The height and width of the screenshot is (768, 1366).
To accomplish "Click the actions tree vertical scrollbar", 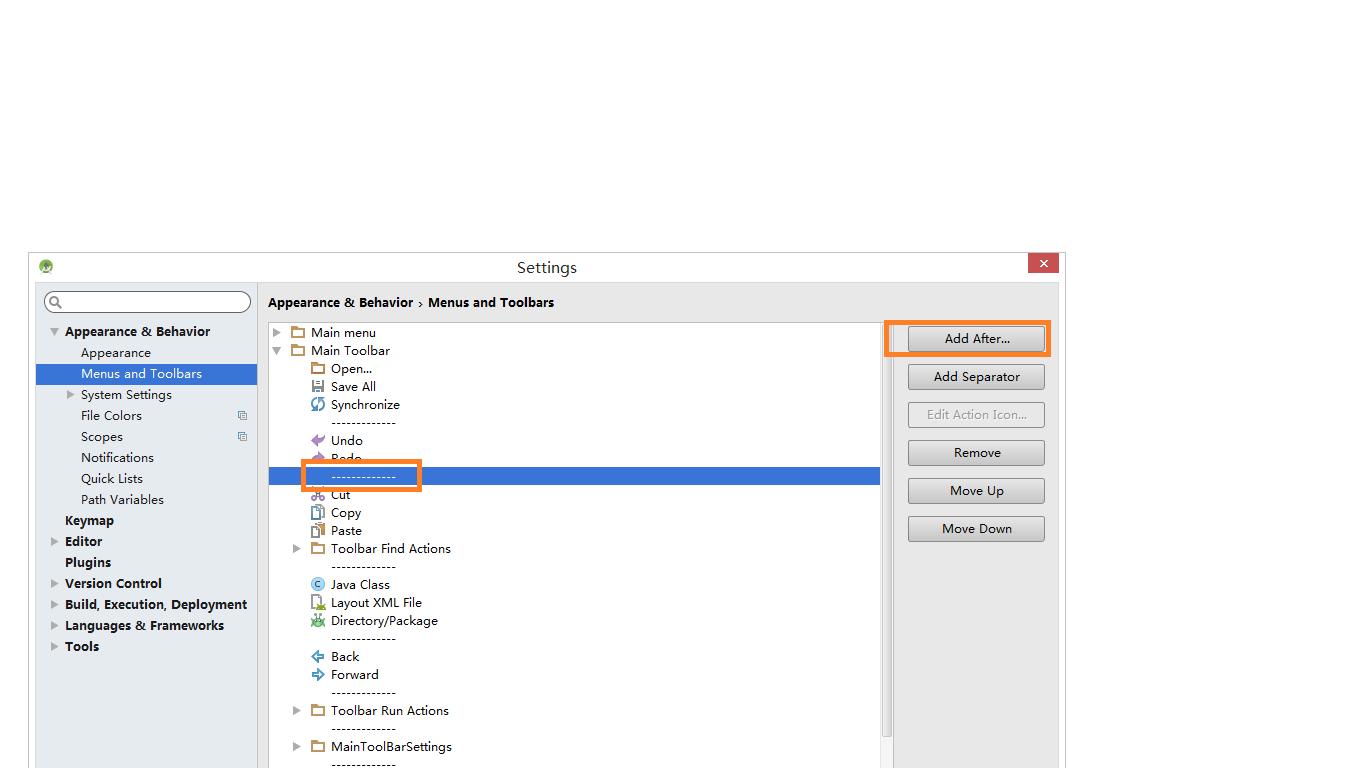I will coord(887,530).
